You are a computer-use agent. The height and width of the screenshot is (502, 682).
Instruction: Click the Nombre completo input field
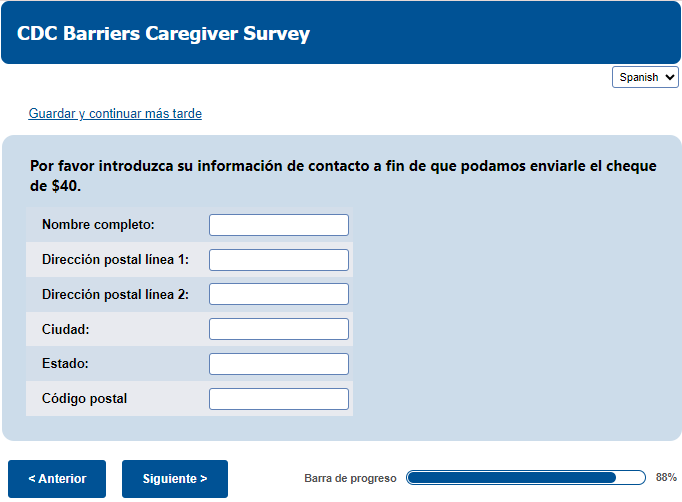pyautogui.click(x=278, y=225)
